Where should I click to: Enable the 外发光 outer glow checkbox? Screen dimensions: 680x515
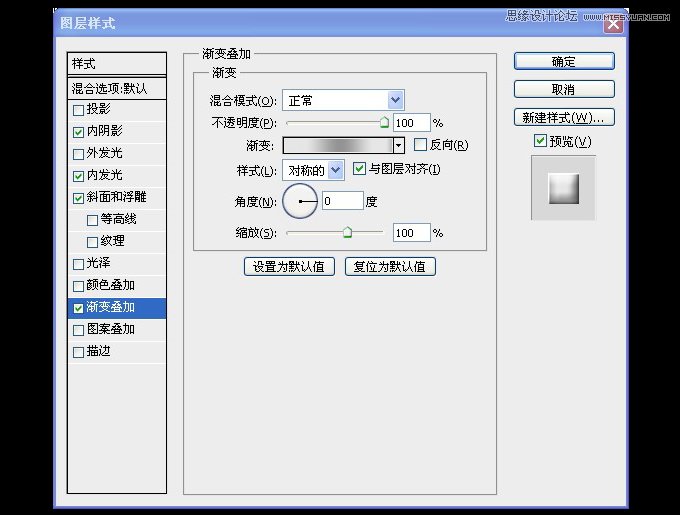78,154
